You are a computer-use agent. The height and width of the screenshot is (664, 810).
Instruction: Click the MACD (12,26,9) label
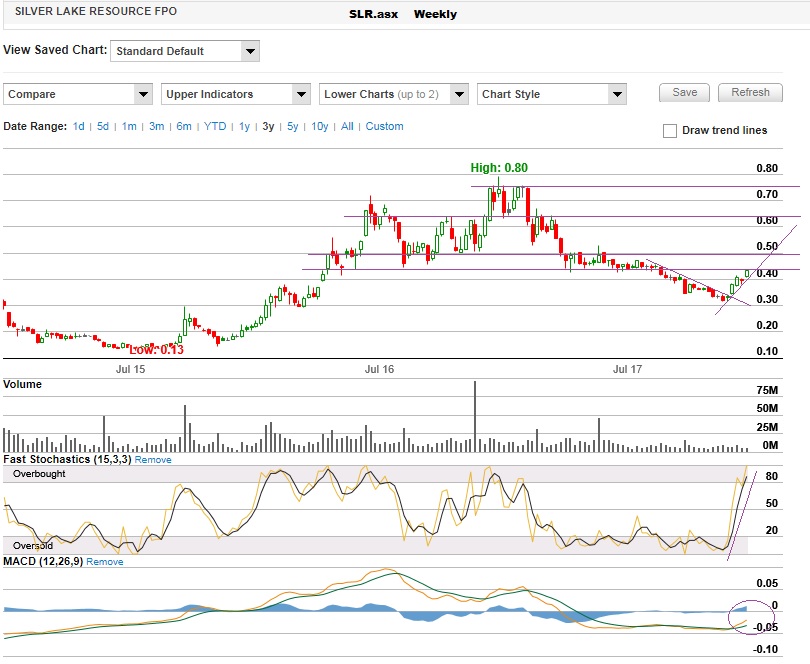43,562
